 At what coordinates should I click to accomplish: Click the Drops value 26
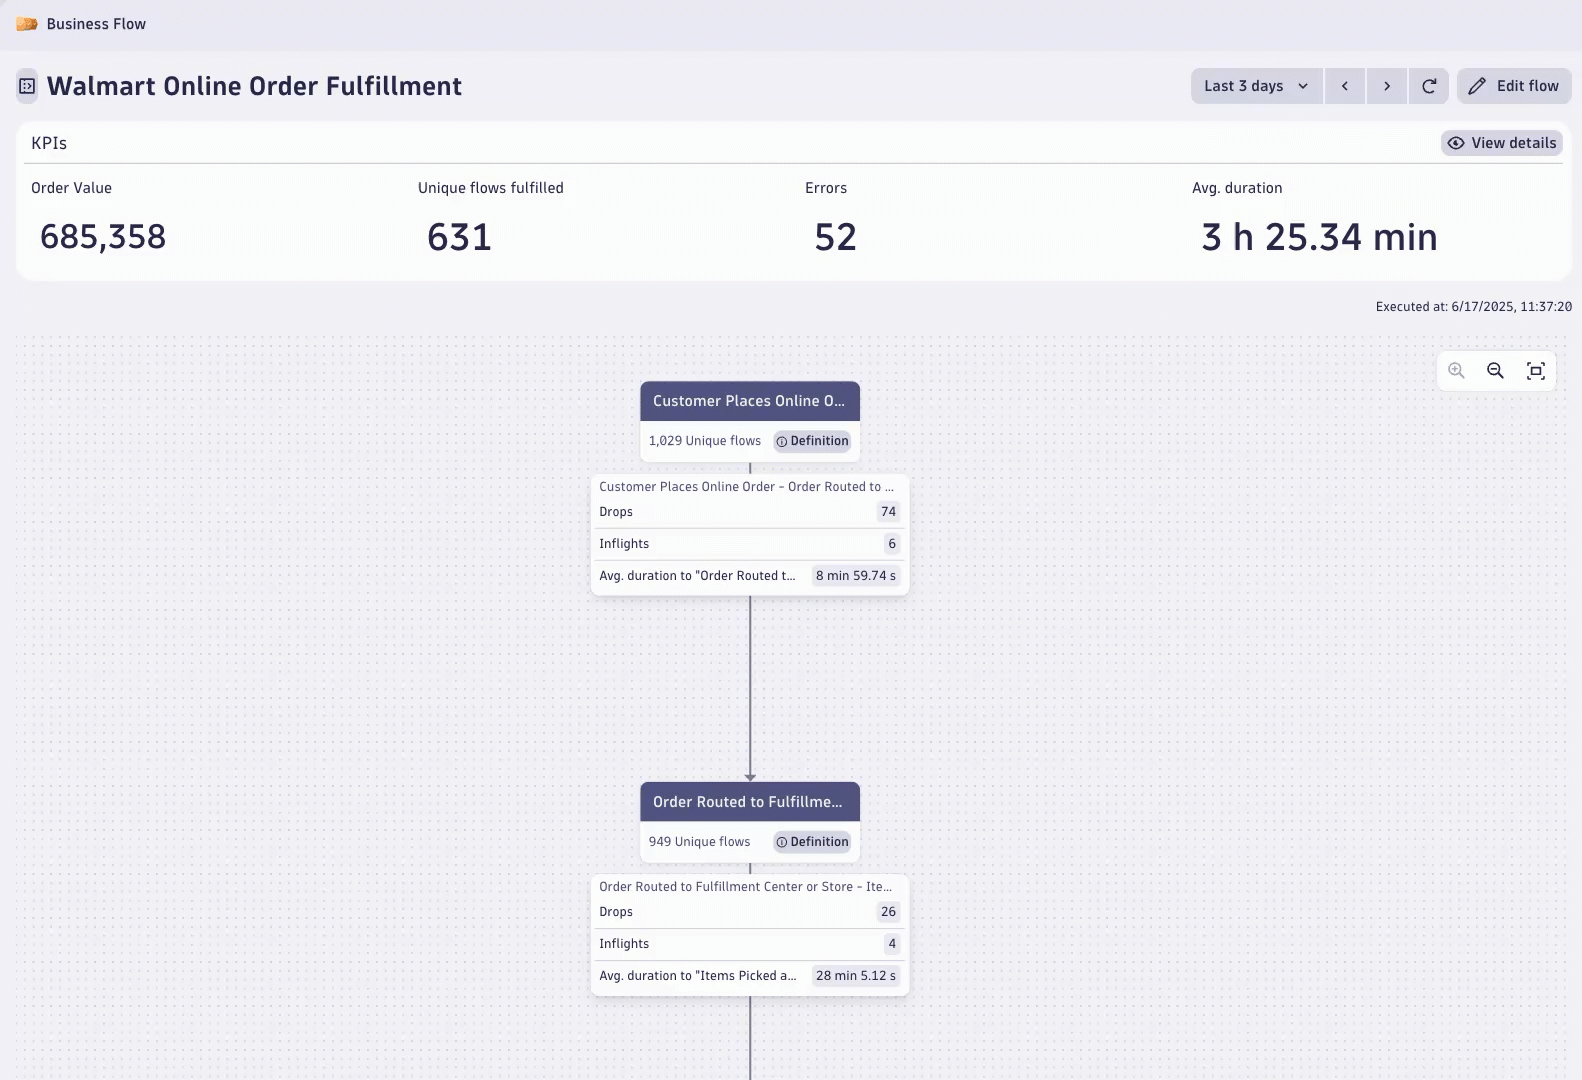tap(888, 912)
